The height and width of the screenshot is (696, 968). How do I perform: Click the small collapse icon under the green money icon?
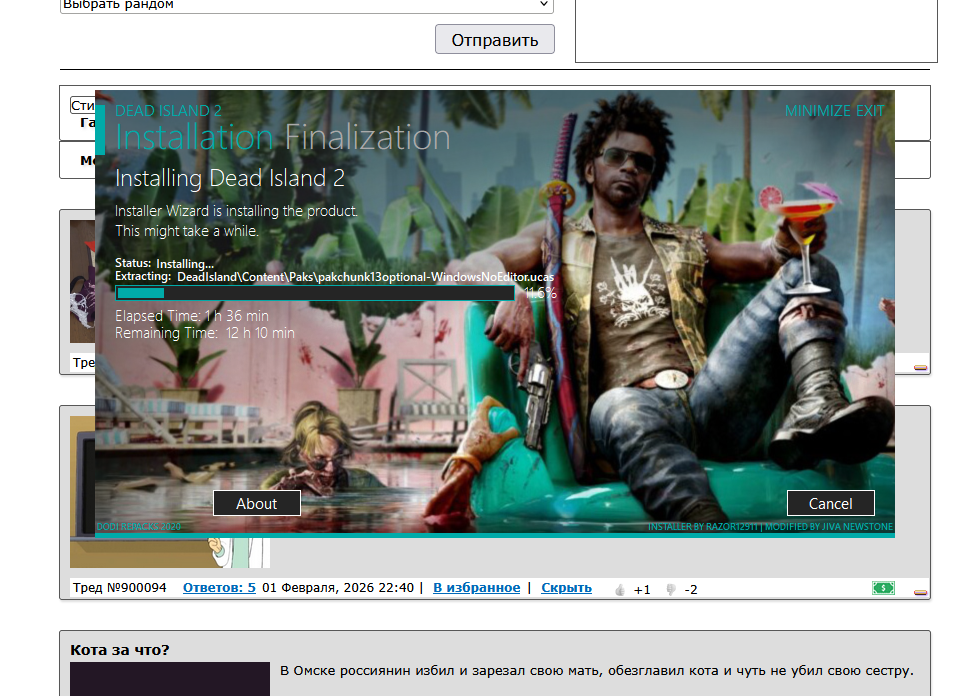(x=920, y=593)
